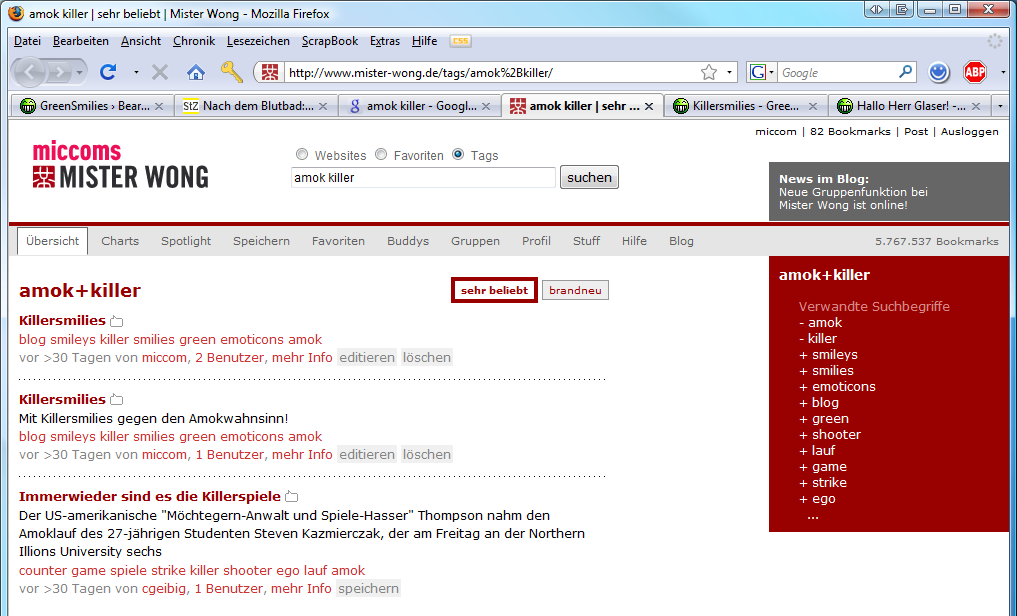
Task: Click the Ausloggen link
Action: pyautogui.click(x=970, y=132)
